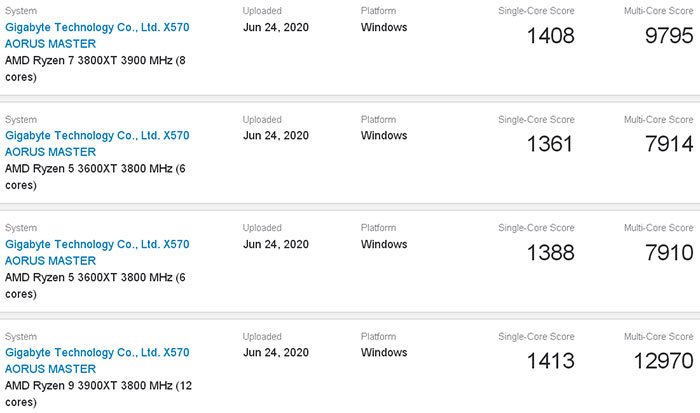Screen dimensions: 700x413
Task: Click the upload date in the Ryzen 7 3800XT row
Action: 276,28
